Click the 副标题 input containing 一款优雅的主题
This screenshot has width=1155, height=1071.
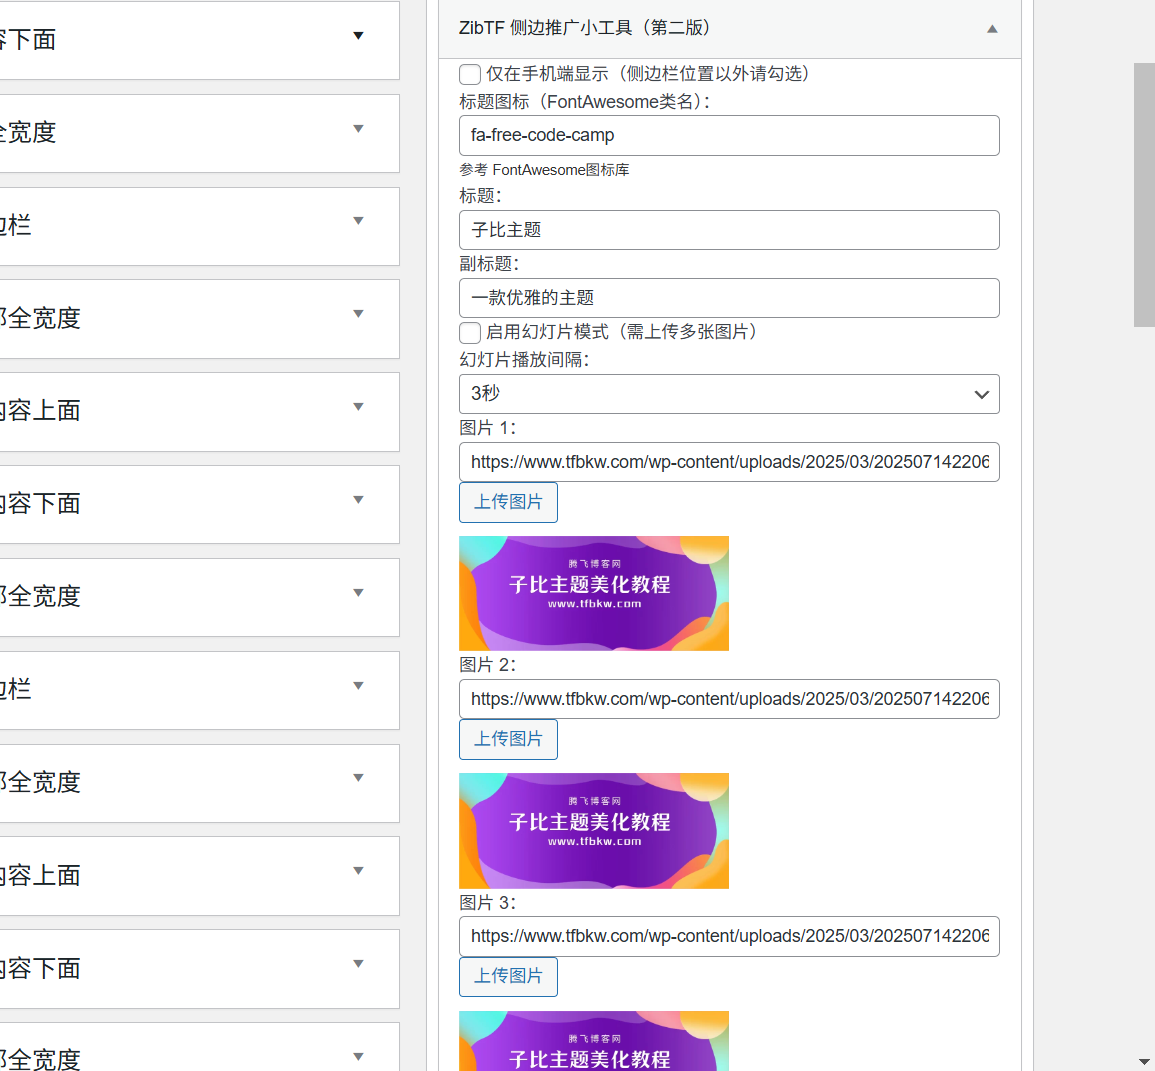coord(728,298)
